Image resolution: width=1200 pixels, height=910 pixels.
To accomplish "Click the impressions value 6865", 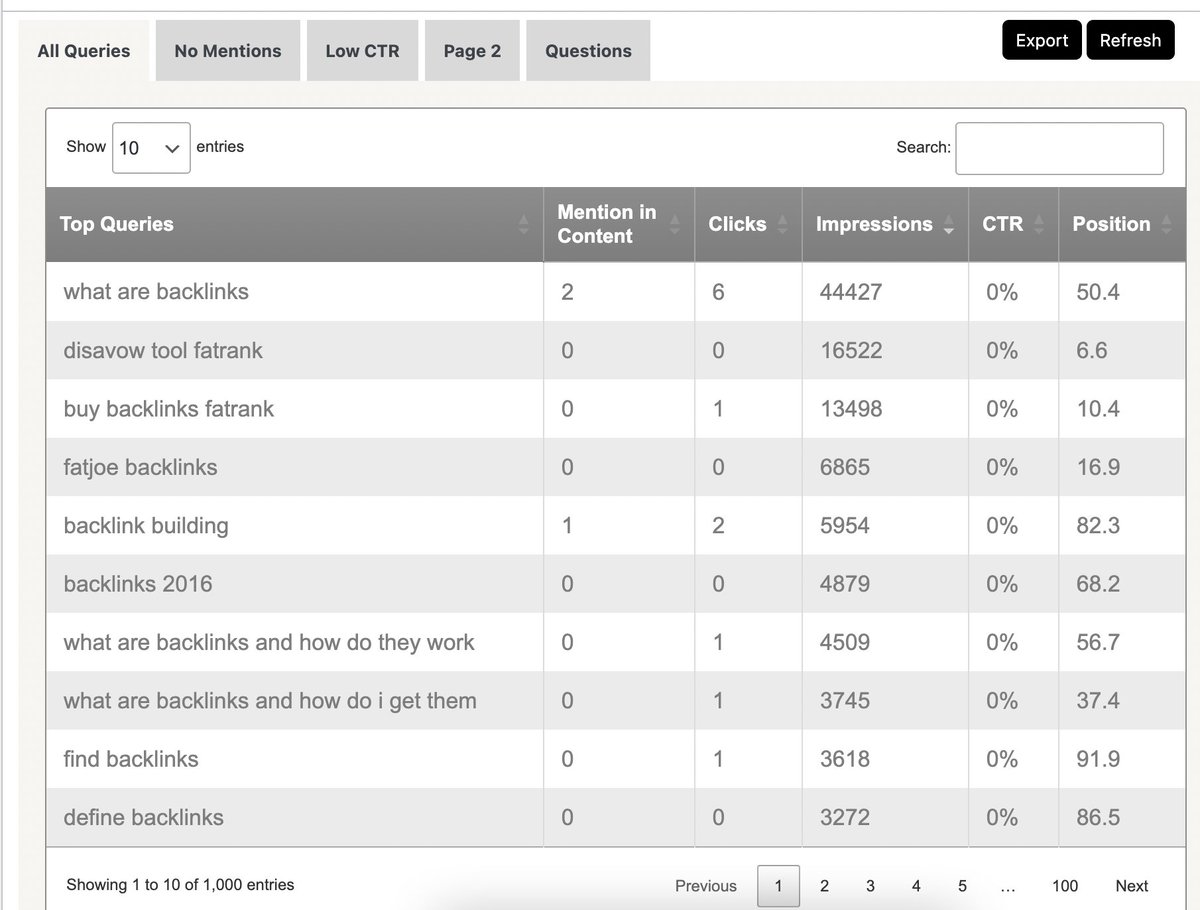I will pyautogui.click(x=845, y=467).
